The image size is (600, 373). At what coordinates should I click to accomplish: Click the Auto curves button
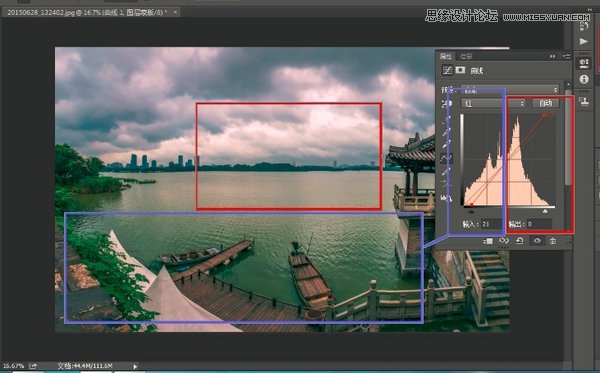pos(546,103)
